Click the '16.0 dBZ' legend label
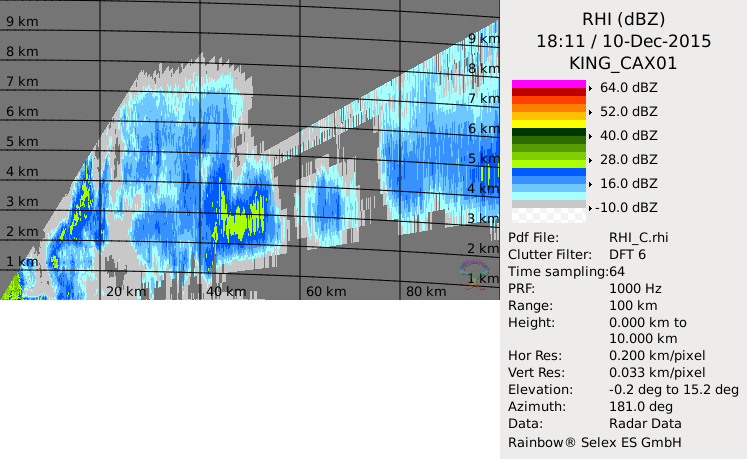Screen dimensions: 747x459 pyautogui.click(x=629, y=184)
